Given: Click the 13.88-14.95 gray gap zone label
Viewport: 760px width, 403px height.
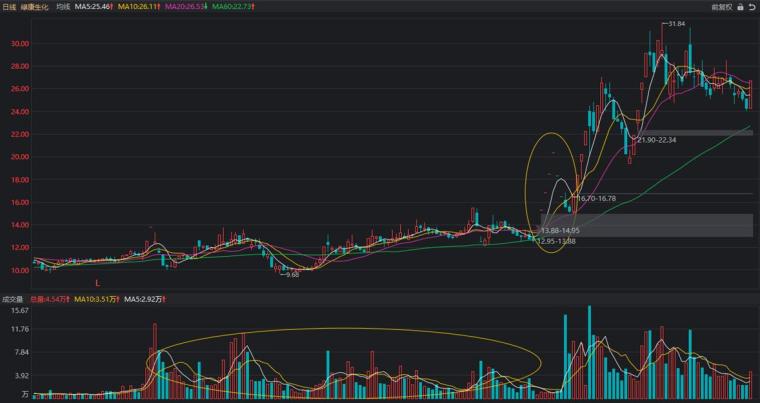Looking at the screenshot, I should [x=560, y=230].
